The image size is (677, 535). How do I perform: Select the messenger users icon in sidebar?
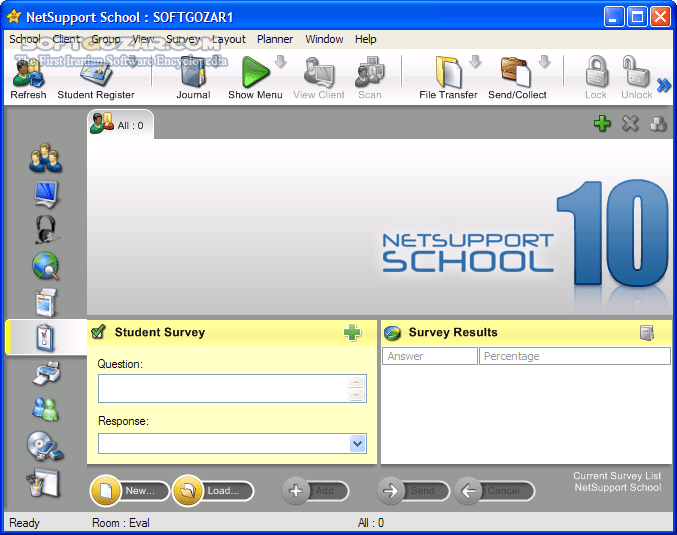point(46,409)
